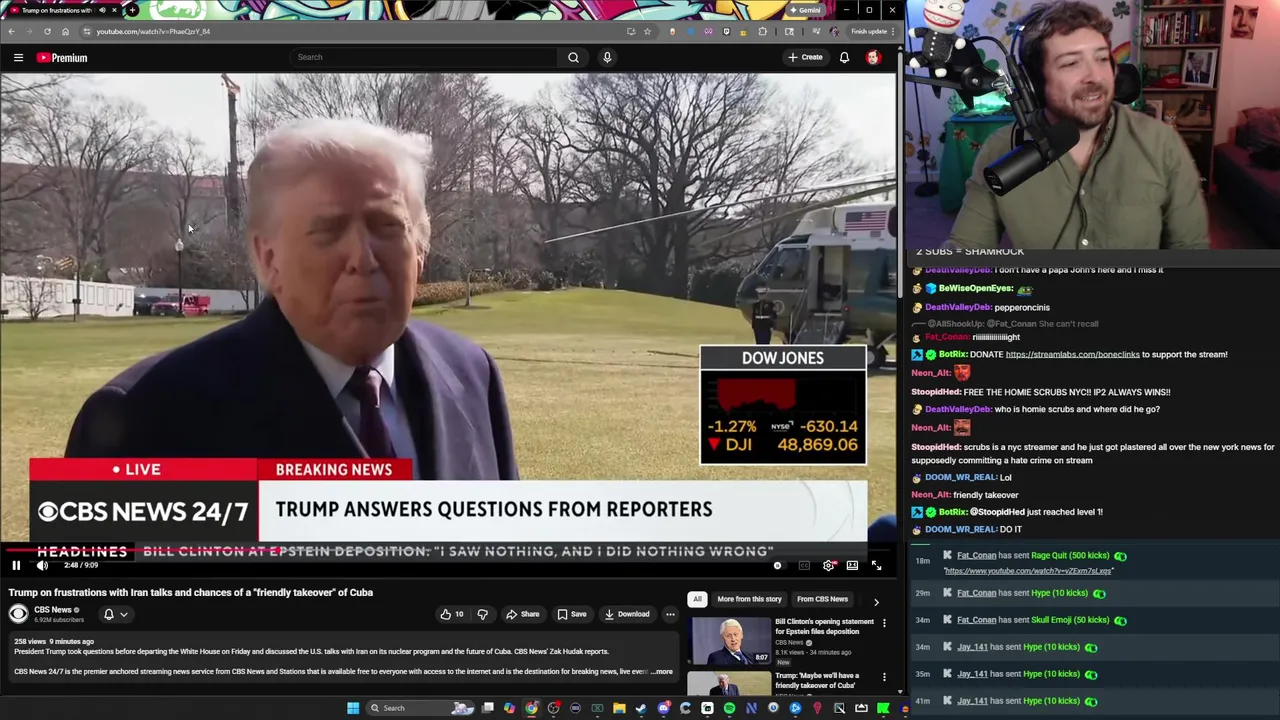The width and height of the screenshot is (1280, 720).
Task: Click the YouTube Premium logo
Action: [62, 57]
